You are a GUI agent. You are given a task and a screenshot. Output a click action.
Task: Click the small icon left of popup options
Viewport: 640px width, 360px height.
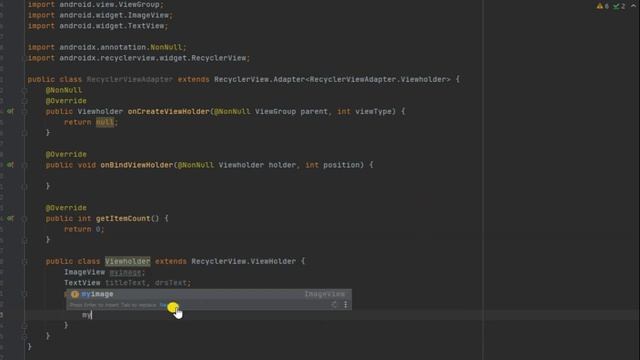point(334,305)
